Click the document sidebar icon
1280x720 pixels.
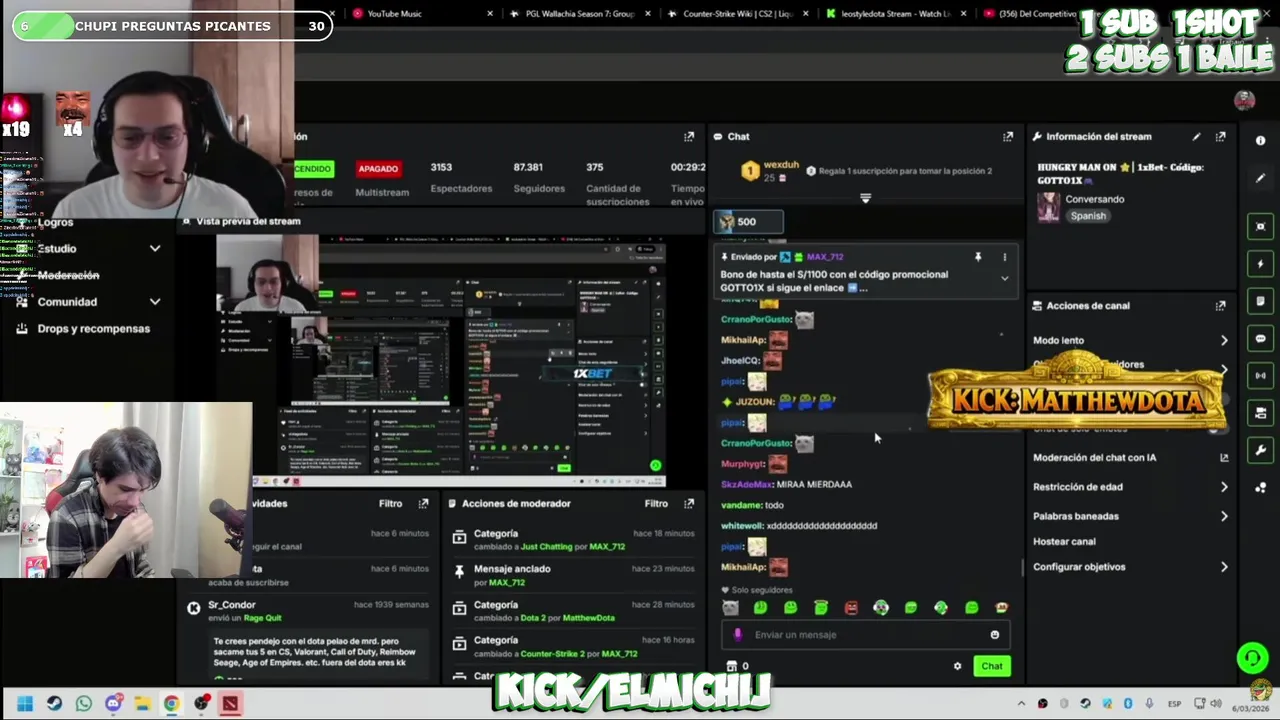1260,301
